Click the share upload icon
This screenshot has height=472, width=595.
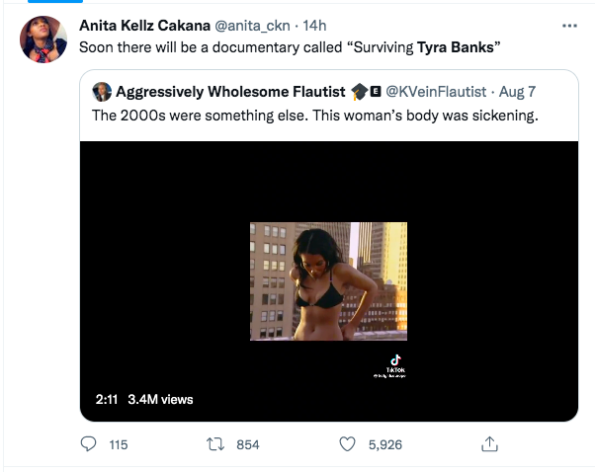(x=489, y=444)
